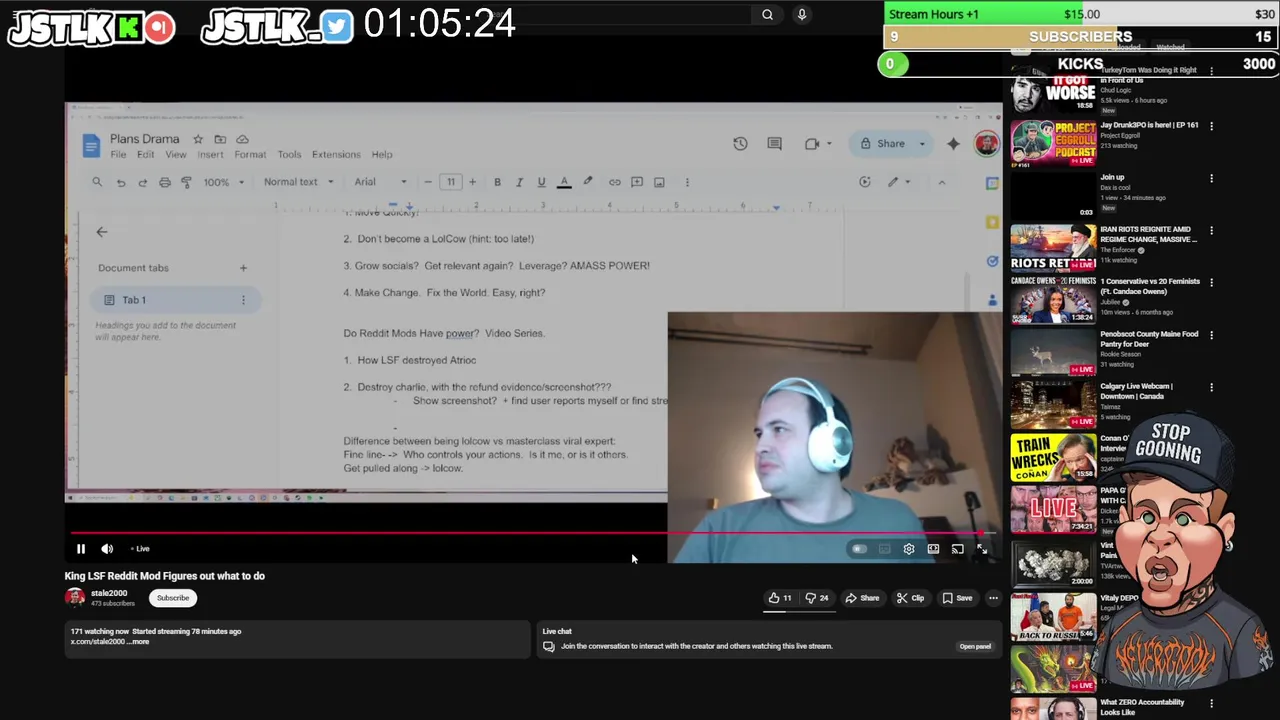The height and width of the screenshot is (720, 1280).
Task: Open Gemini sparkle in Docs
Action: [953, 144]
